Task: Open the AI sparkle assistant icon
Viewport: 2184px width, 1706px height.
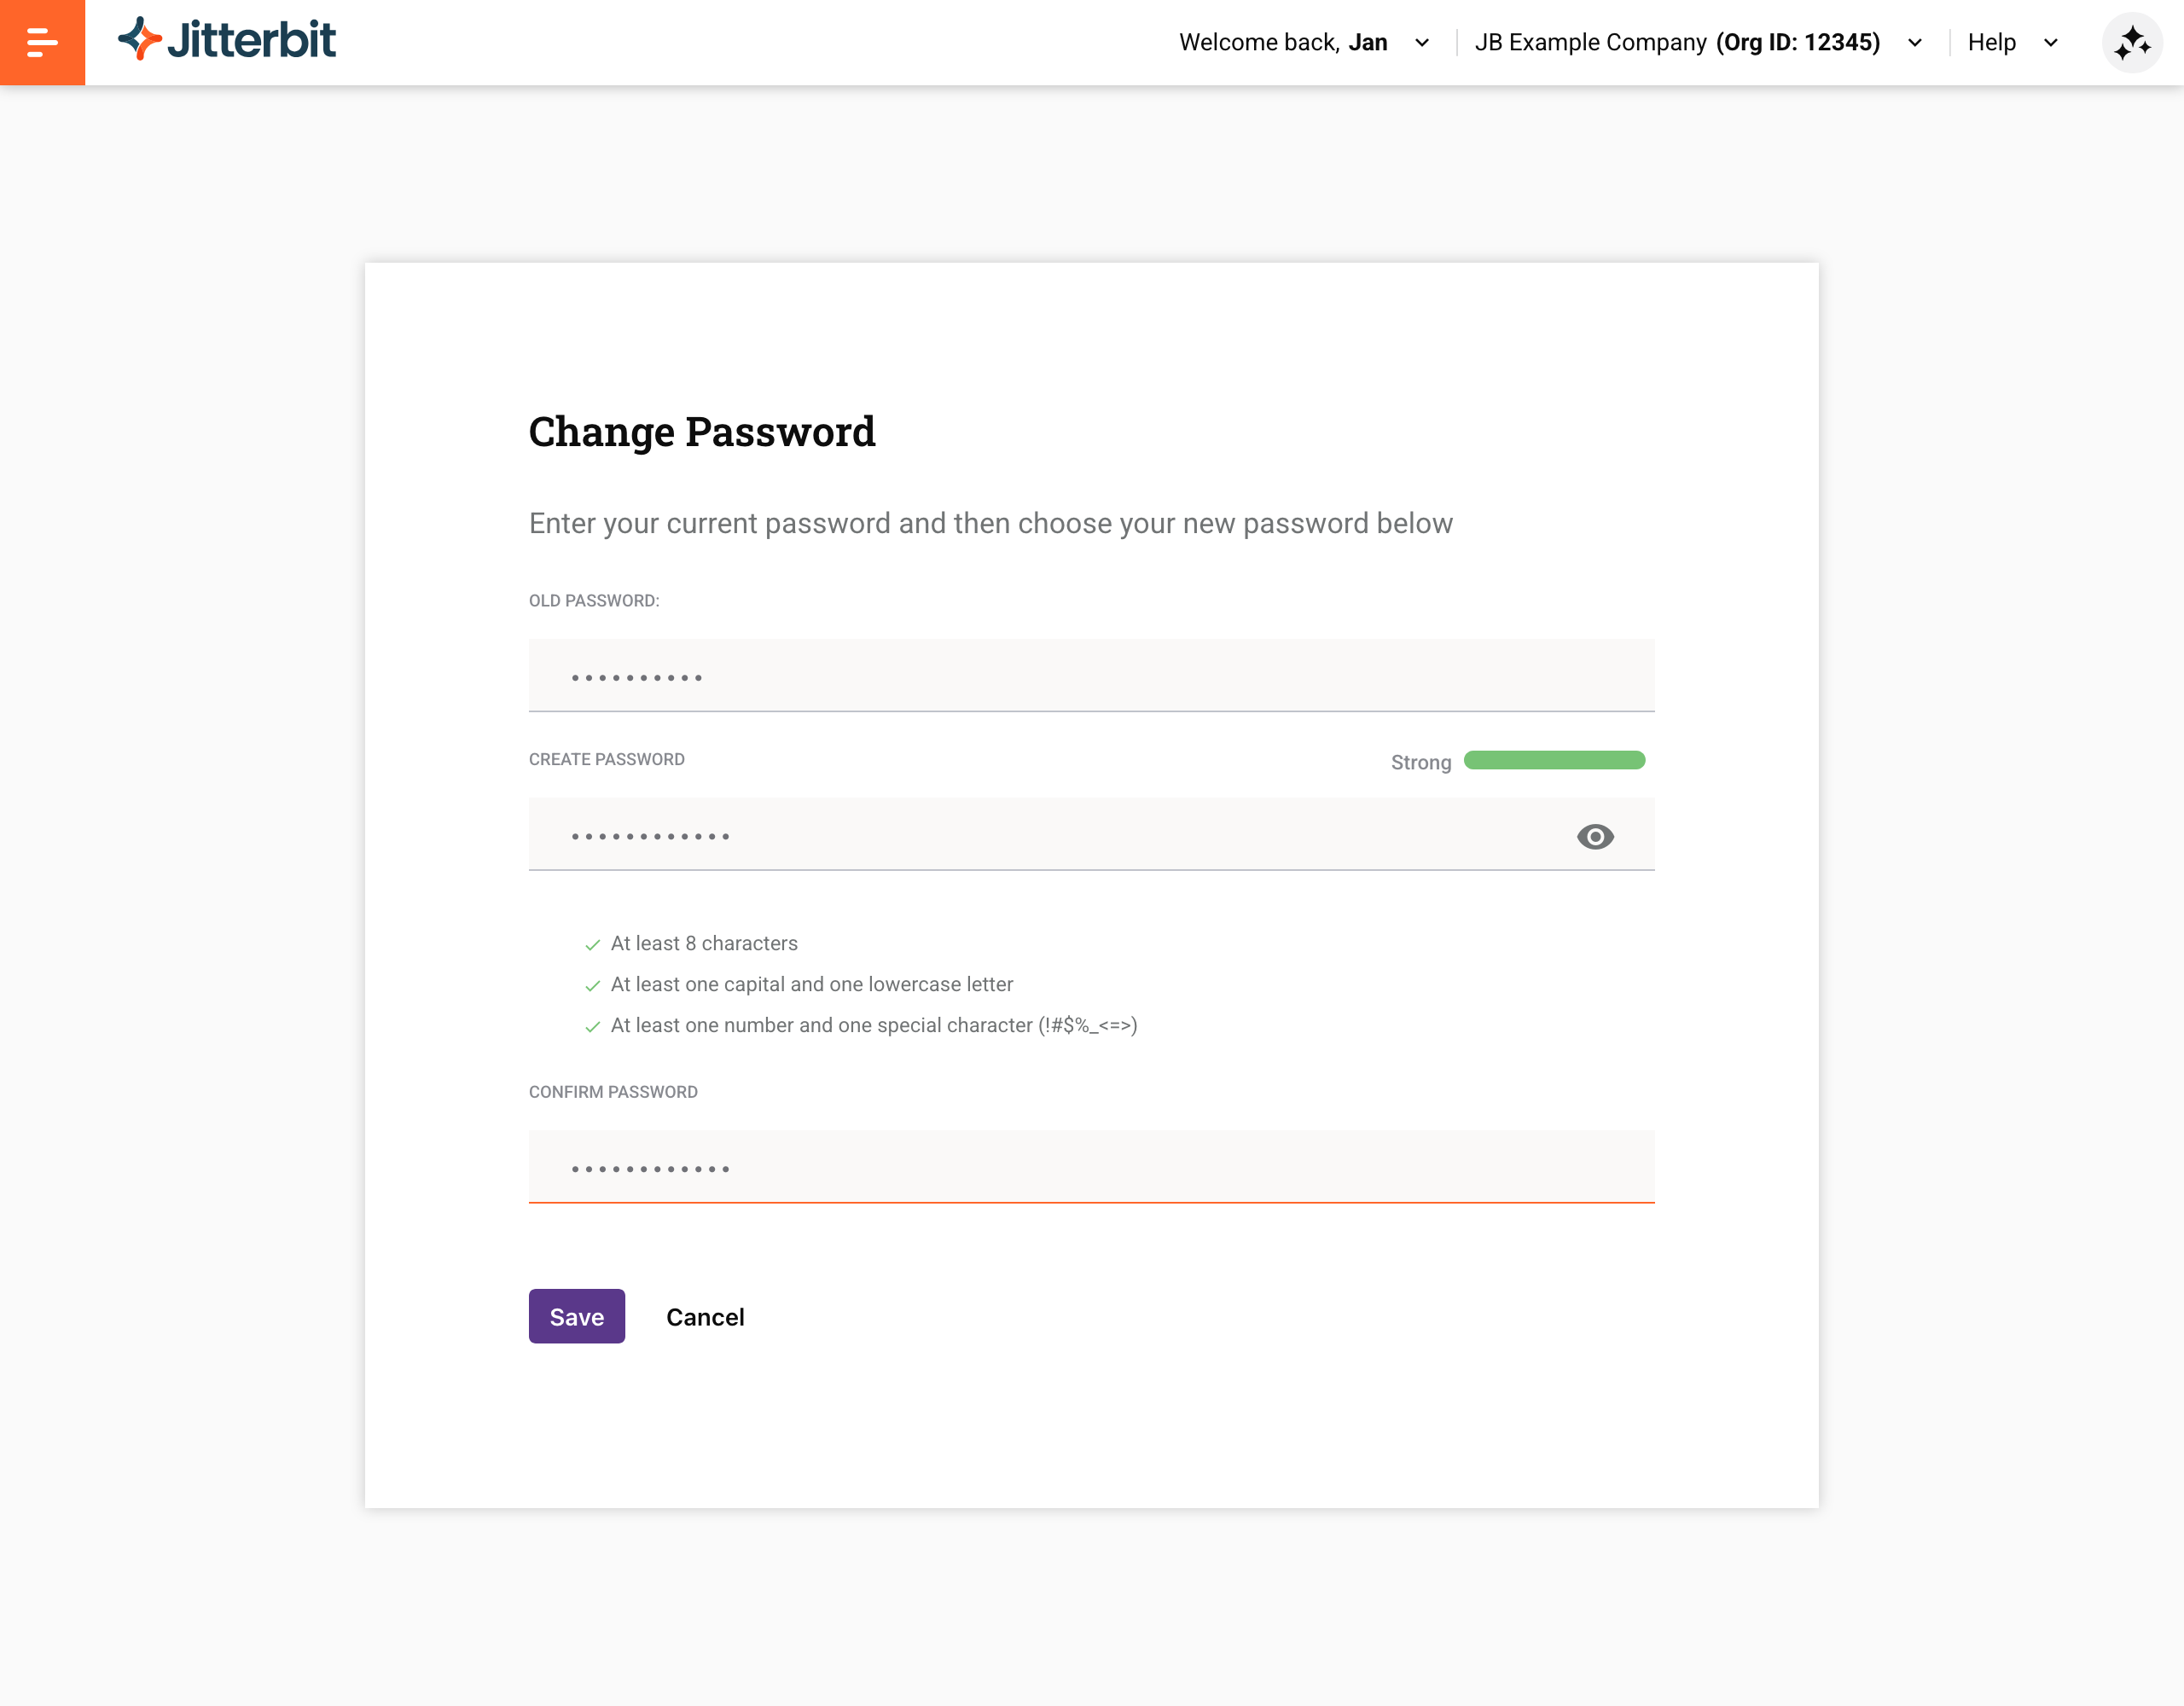Action: 2132,42
